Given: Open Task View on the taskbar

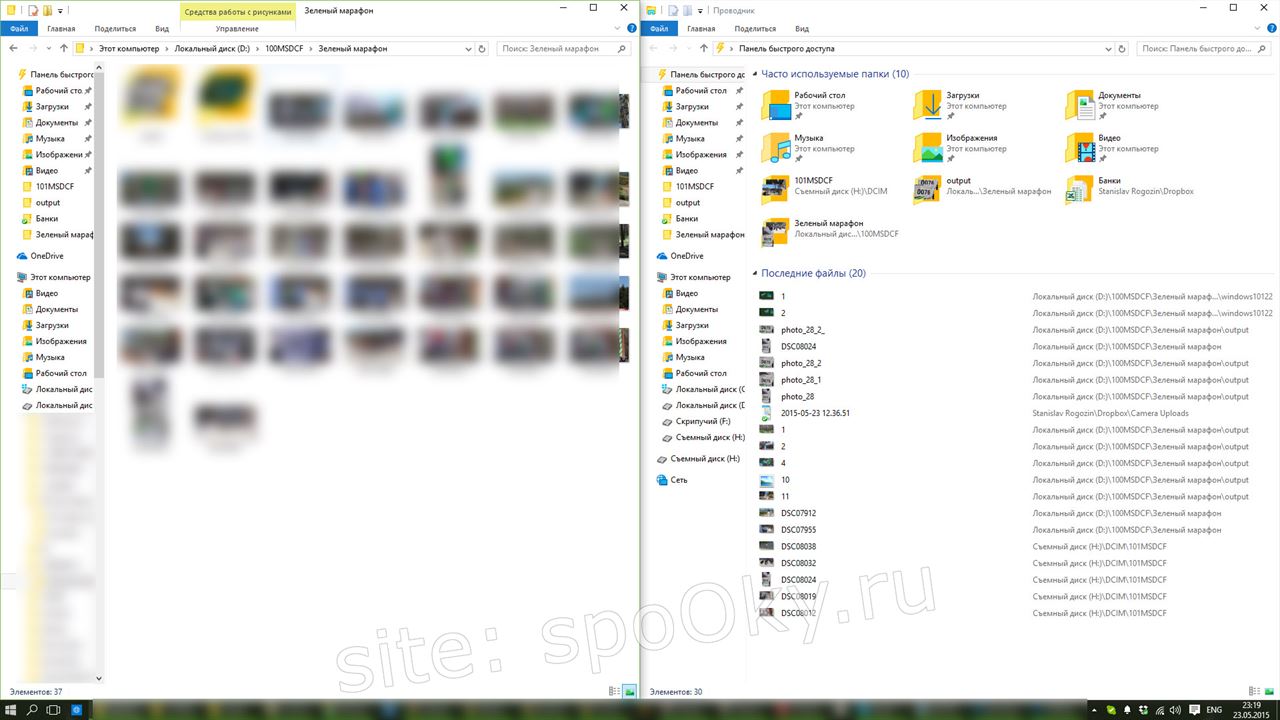Looking at the screenshot, I should pos(54,710).
